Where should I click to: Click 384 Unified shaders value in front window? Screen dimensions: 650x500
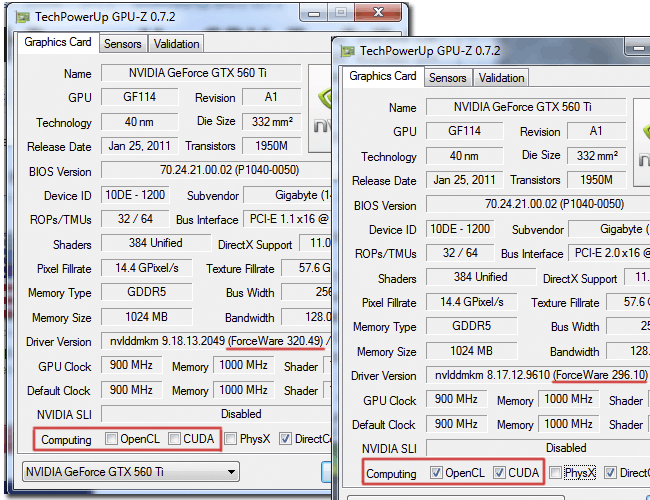coord(480,277)
